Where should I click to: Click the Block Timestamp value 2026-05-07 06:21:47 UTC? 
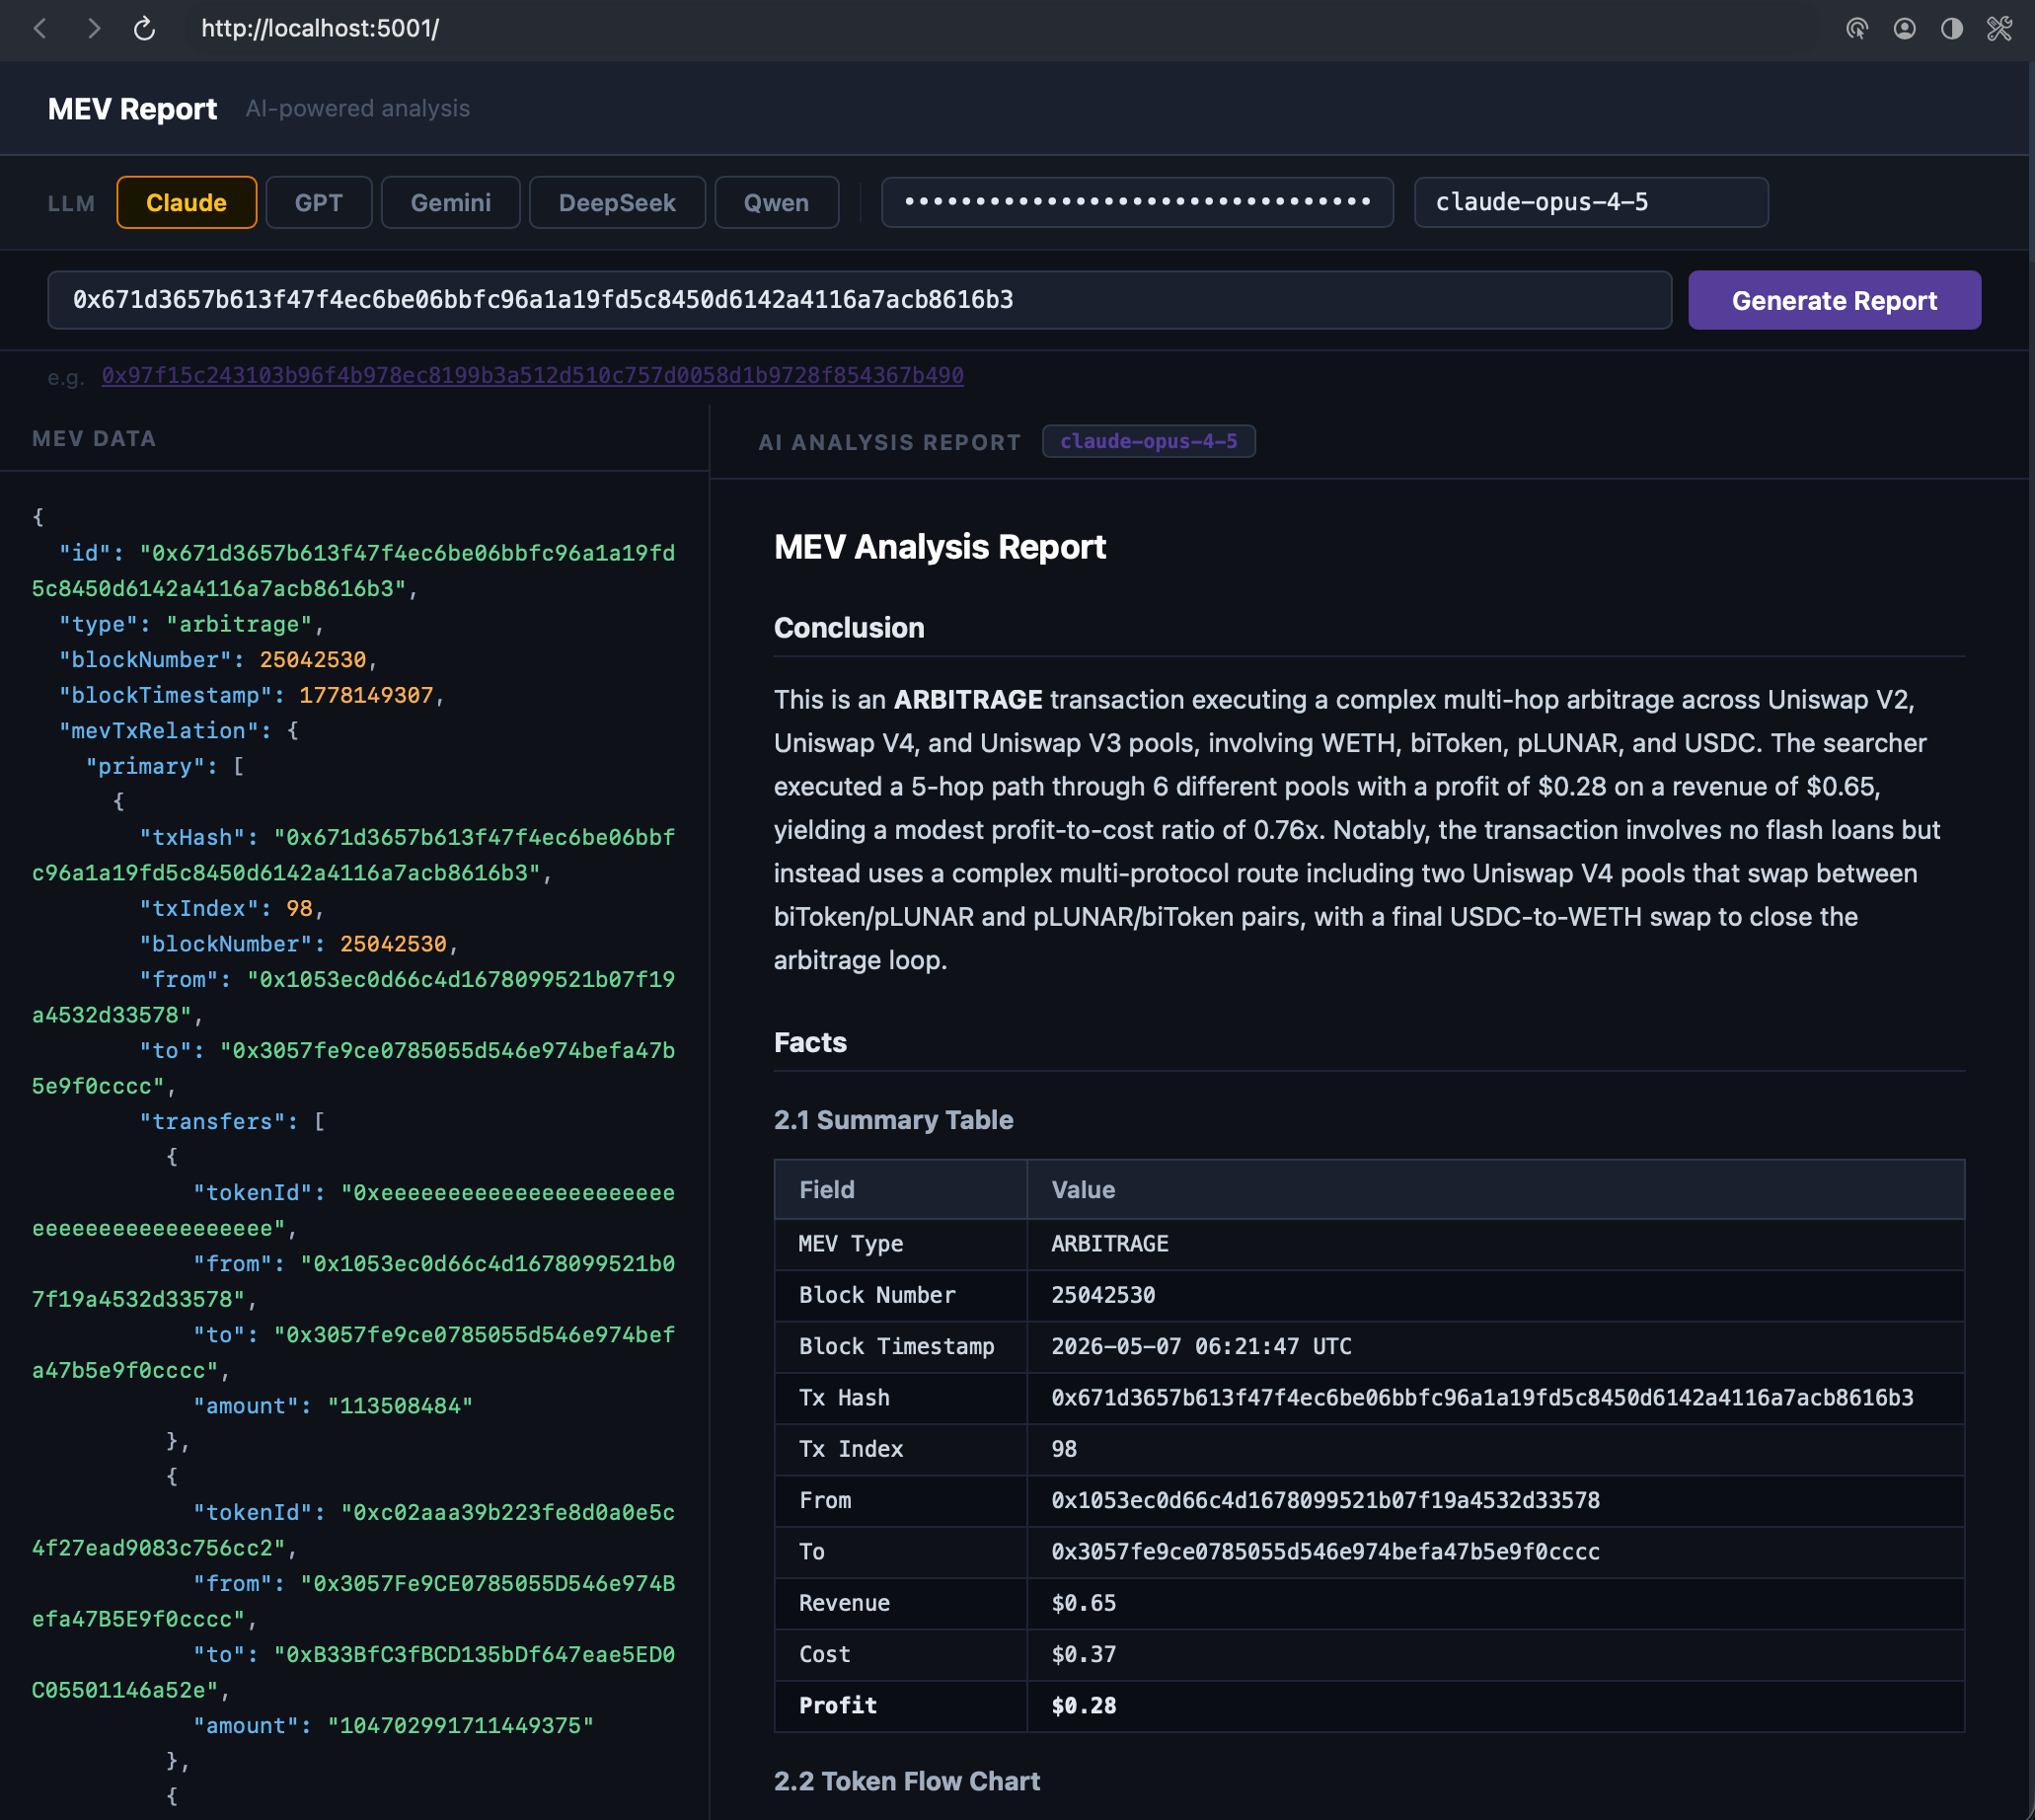[x=1201, y=1346]
